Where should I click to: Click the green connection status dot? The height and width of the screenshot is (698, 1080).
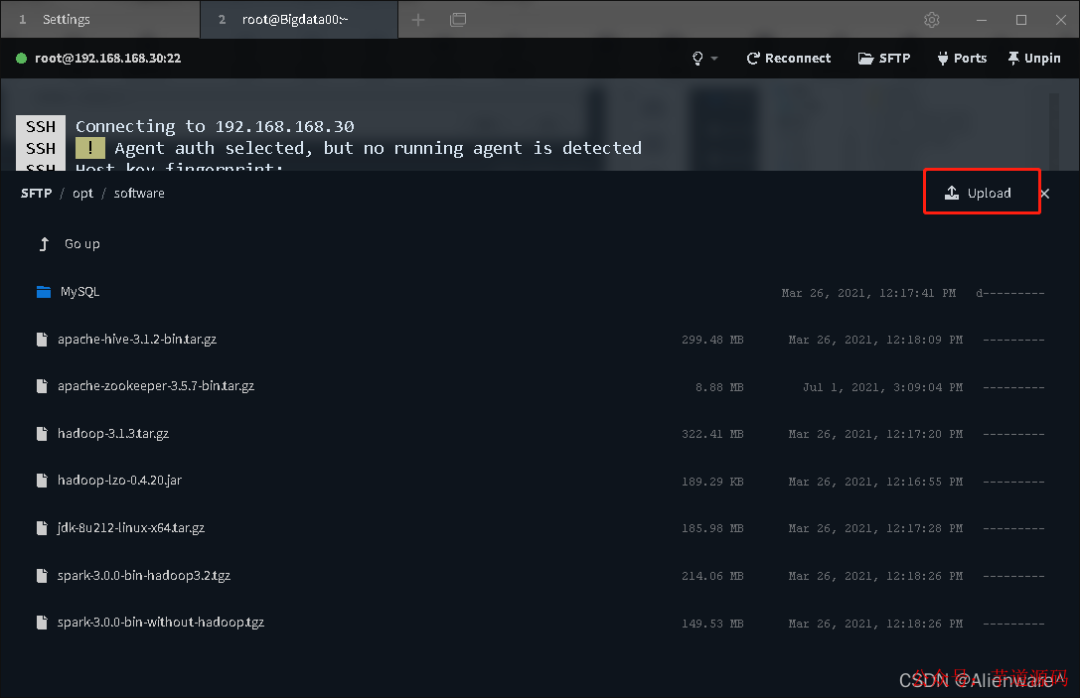(x=21, y=59)
